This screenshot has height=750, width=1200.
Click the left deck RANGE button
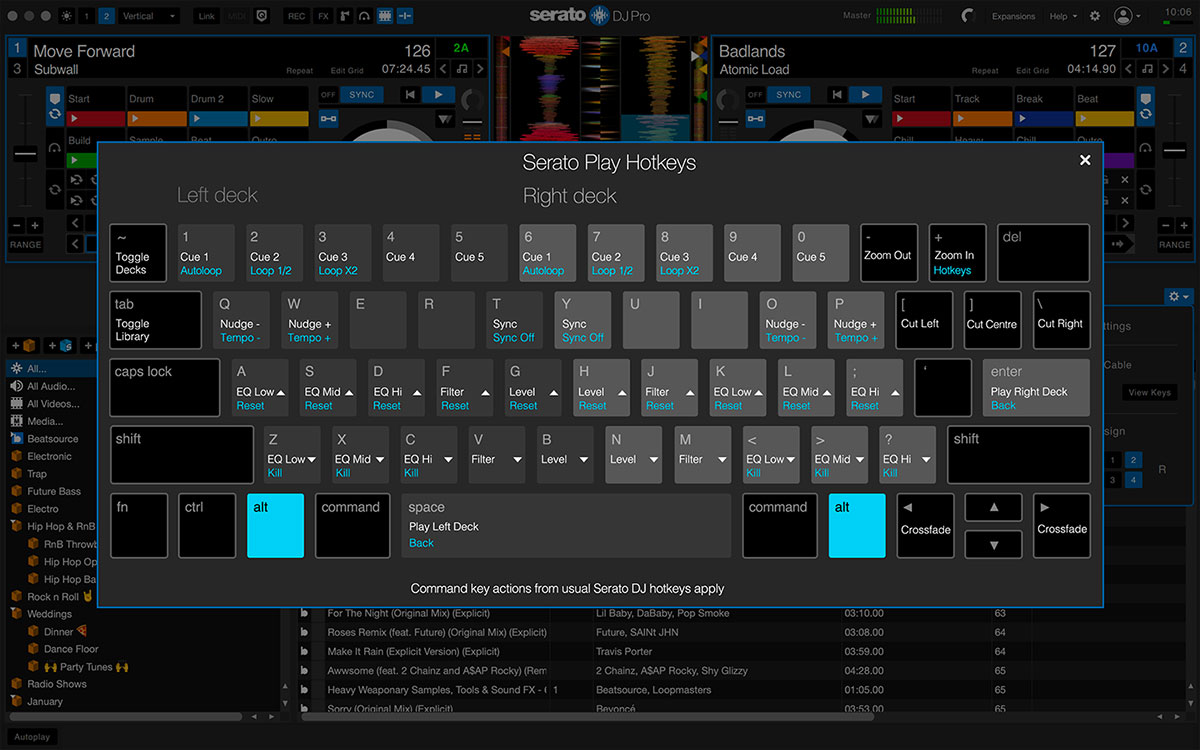click(26, 244)
